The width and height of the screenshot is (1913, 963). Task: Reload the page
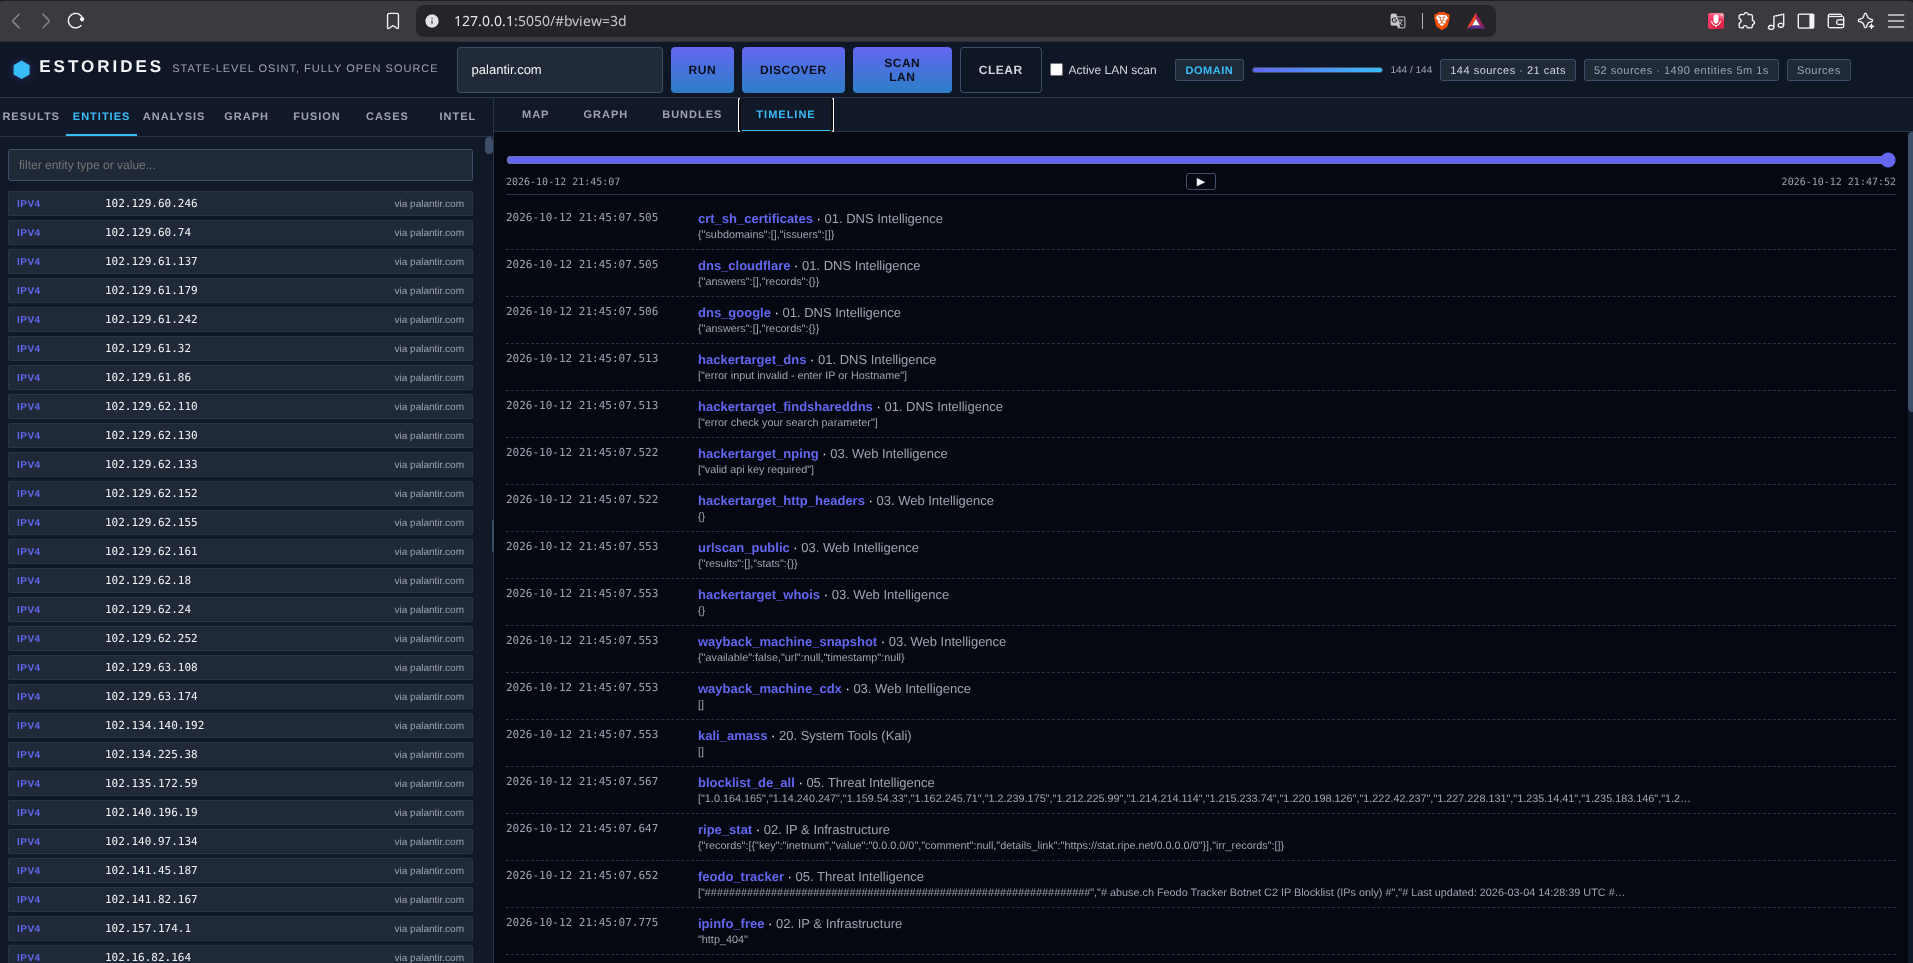pos(76,20)
